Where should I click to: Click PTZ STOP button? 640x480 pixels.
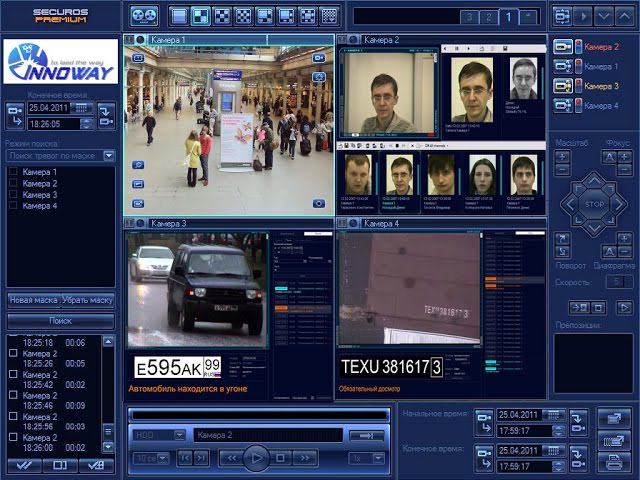(594, 204)
